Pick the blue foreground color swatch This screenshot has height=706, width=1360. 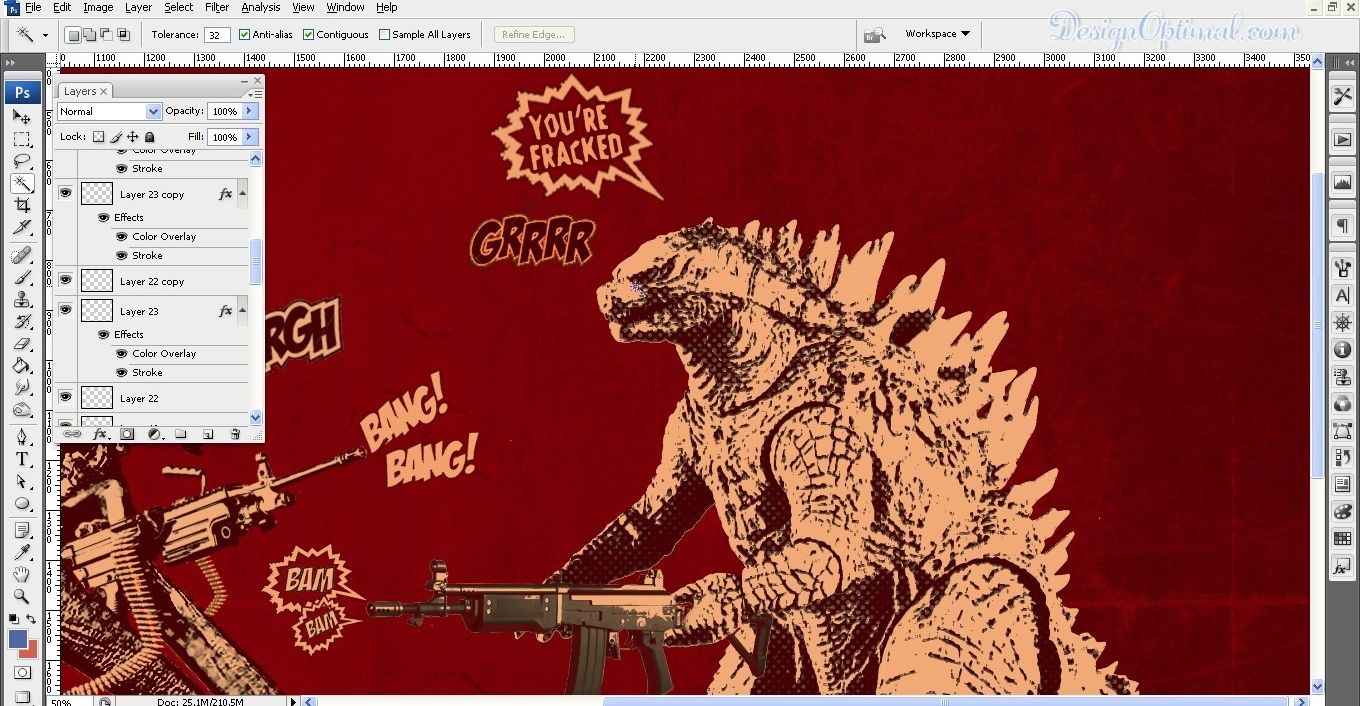17,638
